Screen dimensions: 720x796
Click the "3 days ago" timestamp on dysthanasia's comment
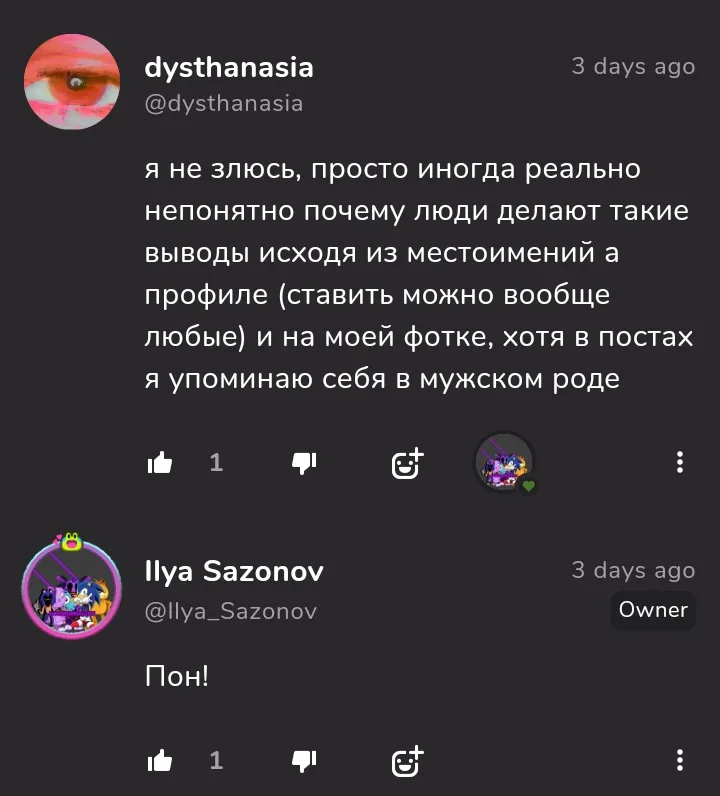(633, 67)
